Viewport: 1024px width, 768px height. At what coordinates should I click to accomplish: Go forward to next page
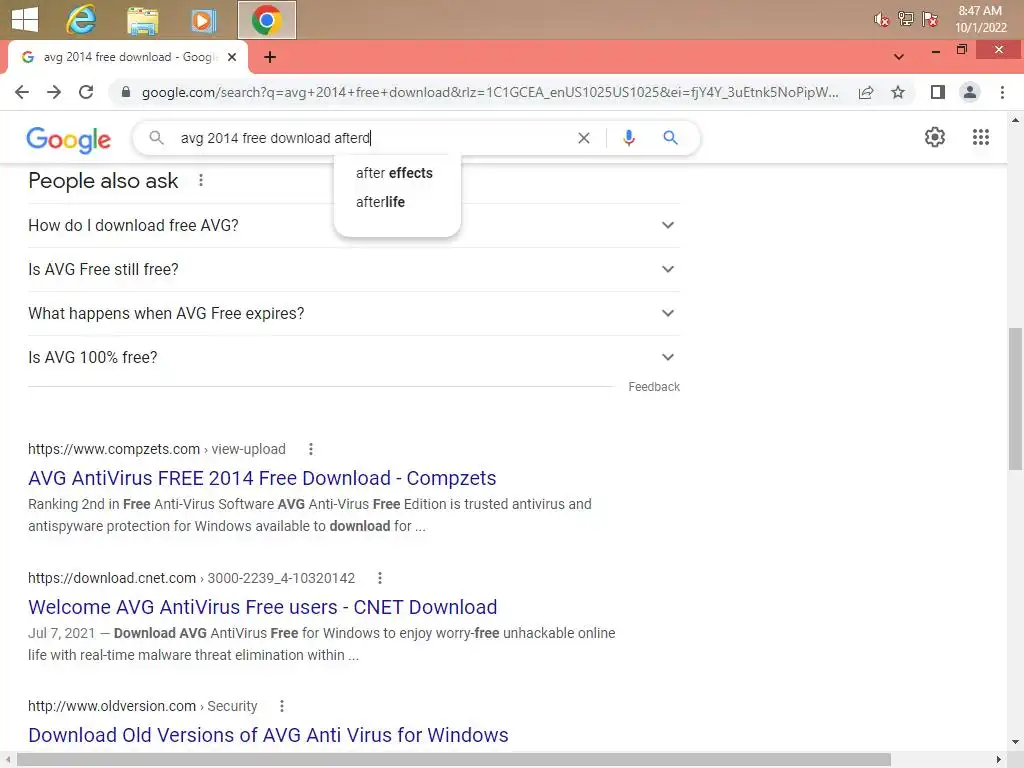[x=54, y=92]
